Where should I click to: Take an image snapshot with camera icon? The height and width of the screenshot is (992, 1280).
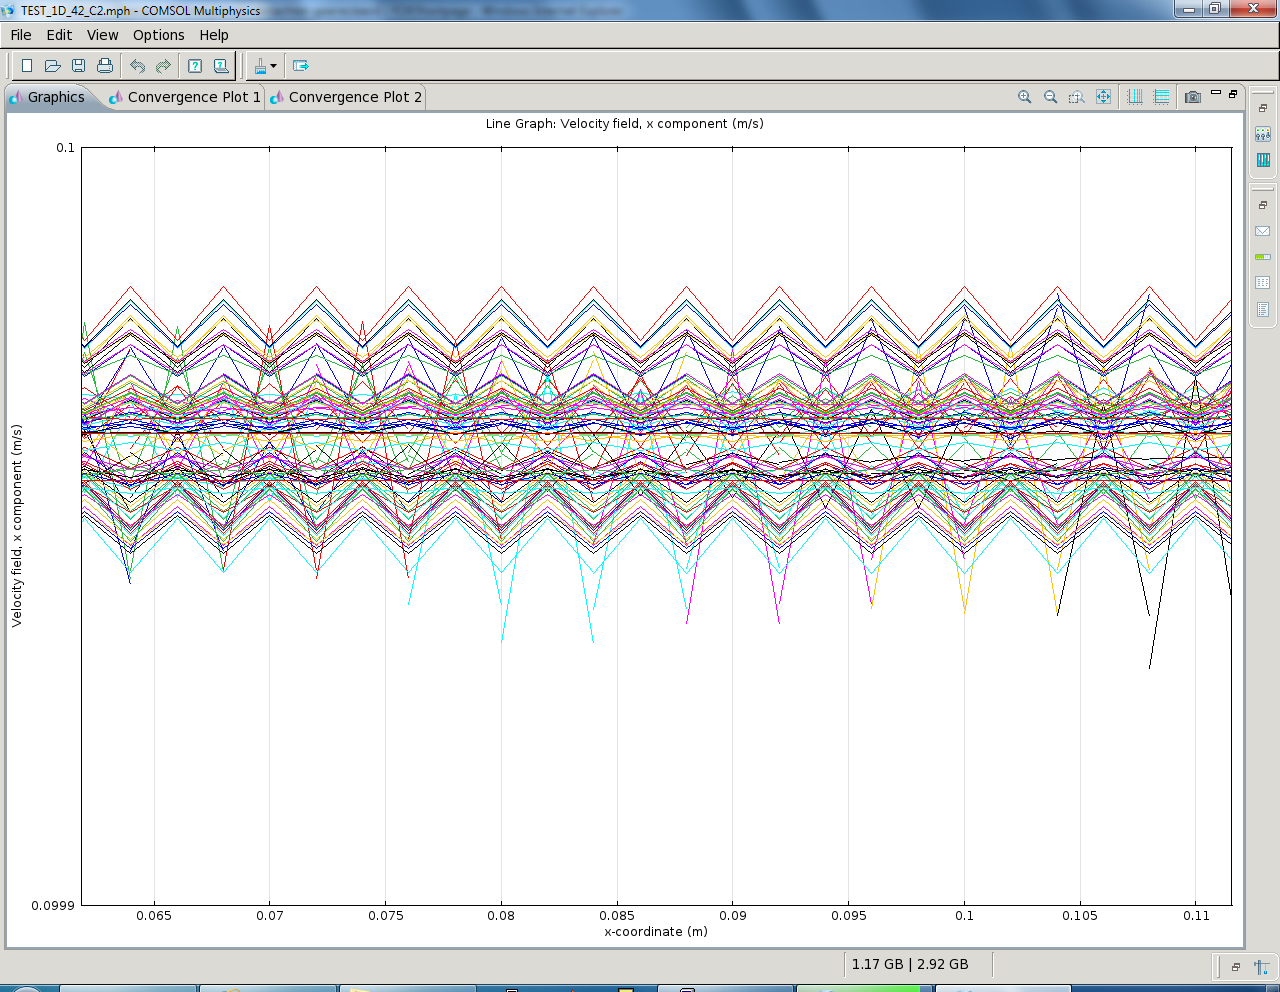(x=1192, y=97)
